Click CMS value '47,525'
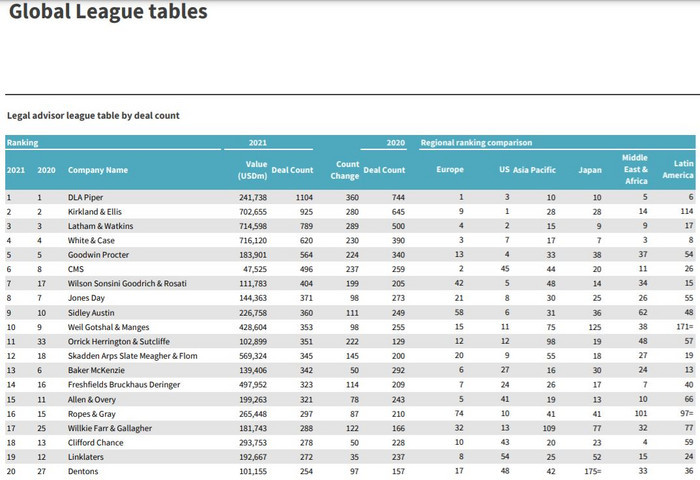This screenshot has height=480, width=700. tap(255, 269)
